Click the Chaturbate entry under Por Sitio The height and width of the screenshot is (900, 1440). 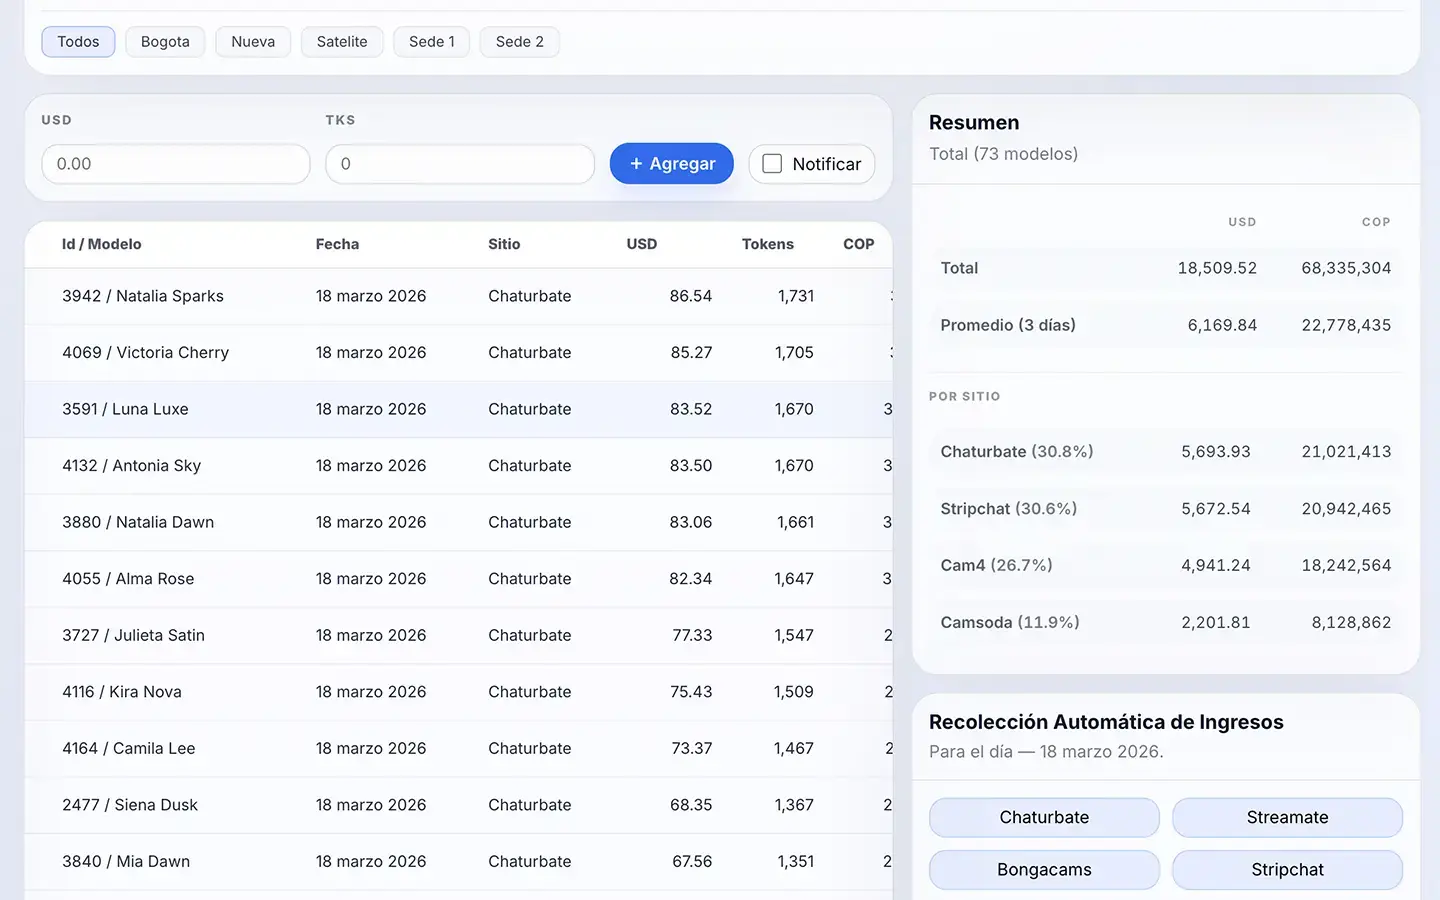[1016, 451]
